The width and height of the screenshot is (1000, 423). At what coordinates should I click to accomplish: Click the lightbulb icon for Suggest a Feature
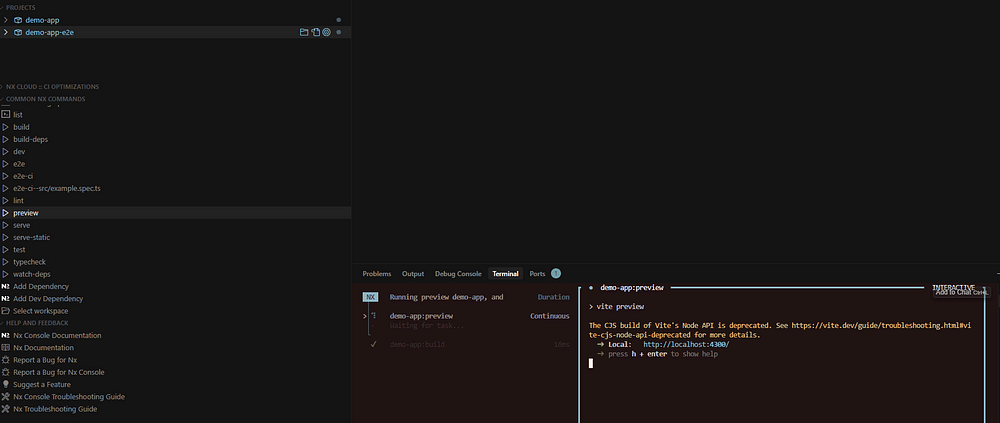[x=6, y=384]
